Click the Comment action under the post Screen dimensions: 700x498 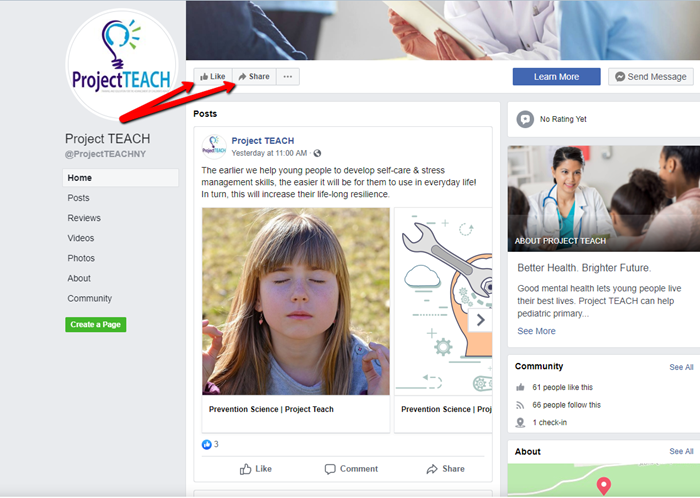coord(351,469)
